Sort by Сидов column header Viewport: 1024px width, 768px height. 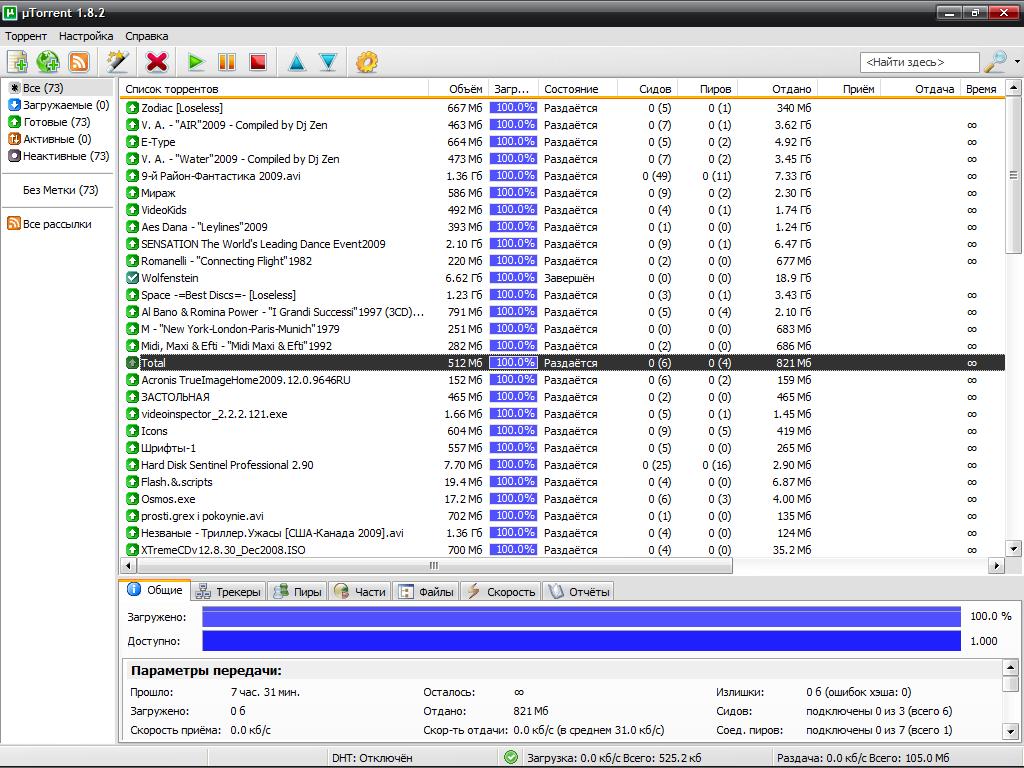(646, 89)
